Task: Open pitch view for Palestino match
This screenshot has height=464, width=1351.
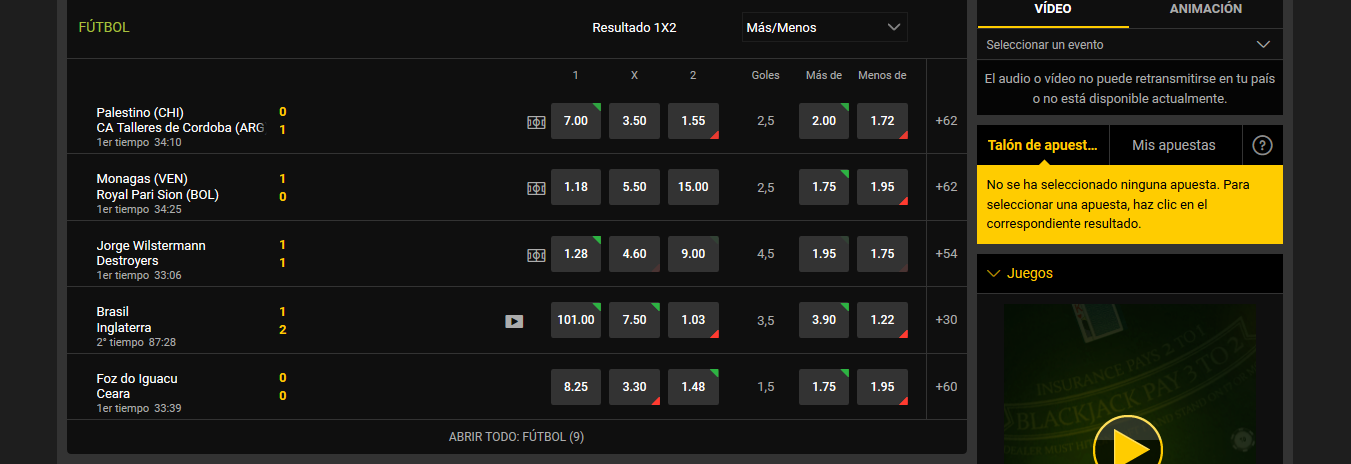Action: (x=536, y=121)
